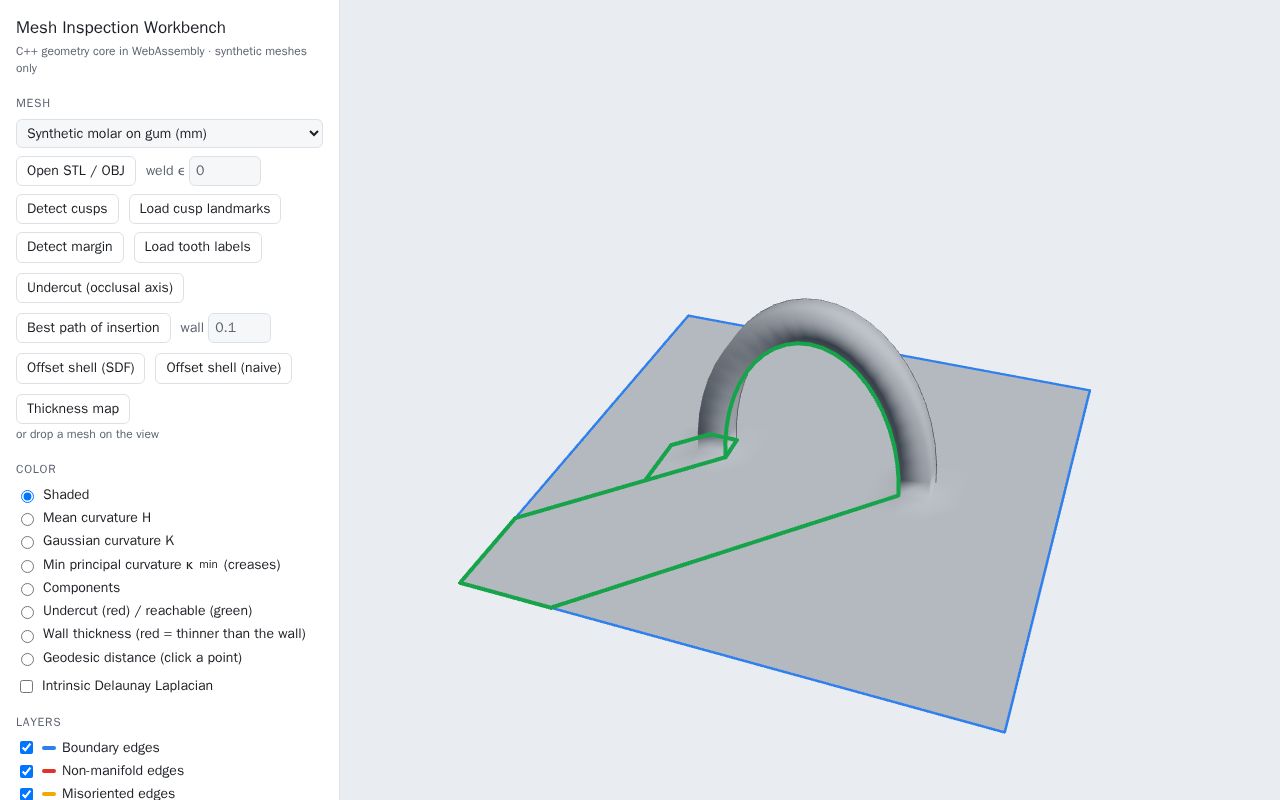Click 'or drop a mesh on the view' text

87,434
